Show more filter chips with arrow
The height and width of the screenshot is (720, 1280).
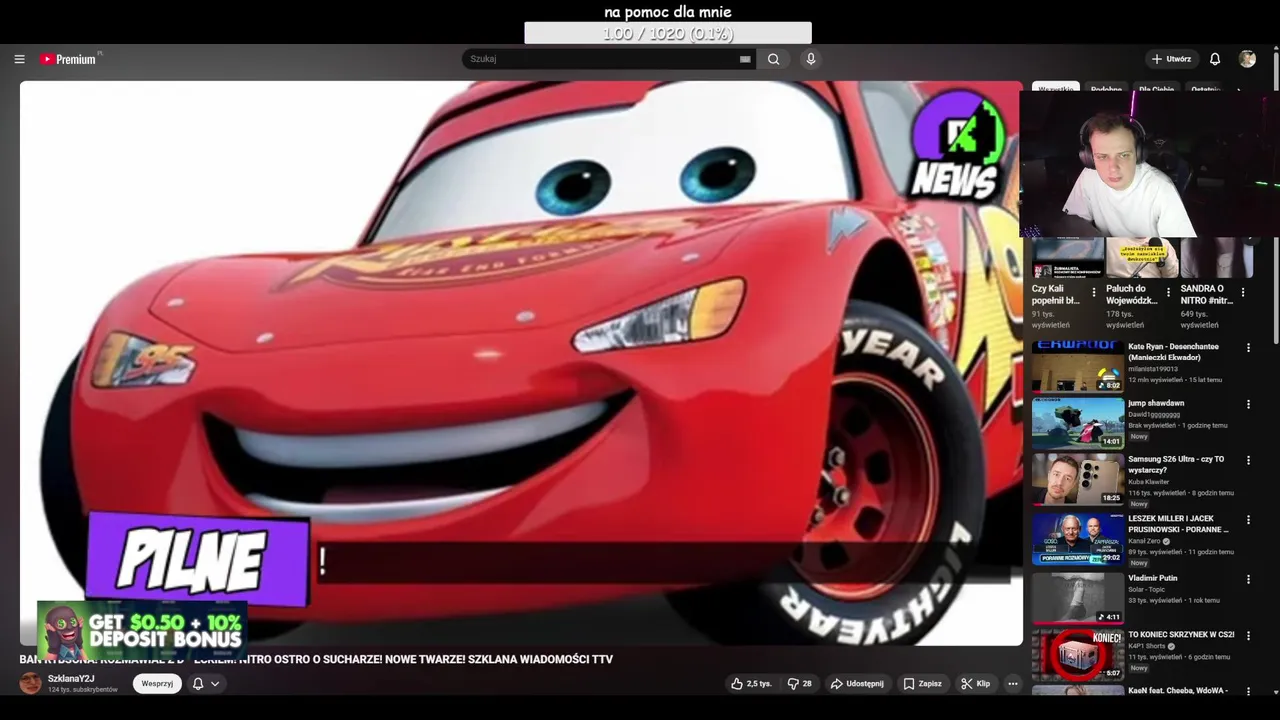(x=1239, y=89)
